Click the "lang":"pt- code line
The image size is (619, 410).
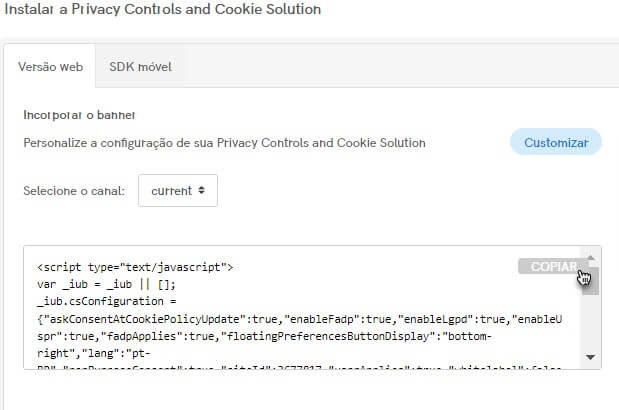pyautogui.click(x=94, y=353)
